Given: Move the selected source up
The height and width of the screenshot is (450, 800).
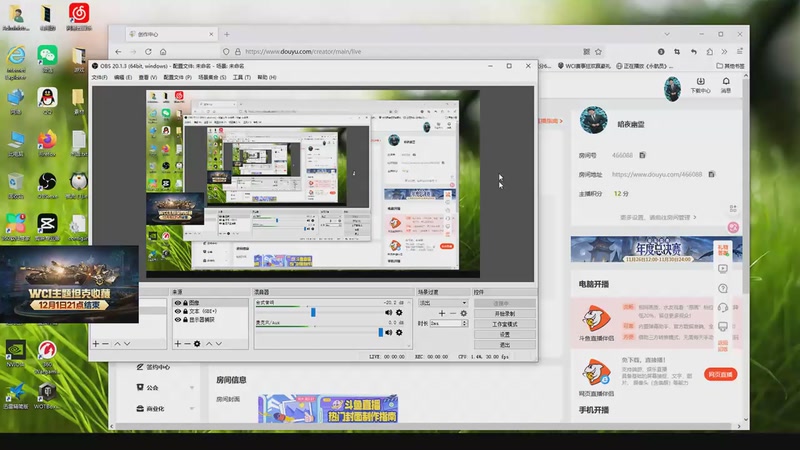Looking at the screenshot, I should 209,344.
